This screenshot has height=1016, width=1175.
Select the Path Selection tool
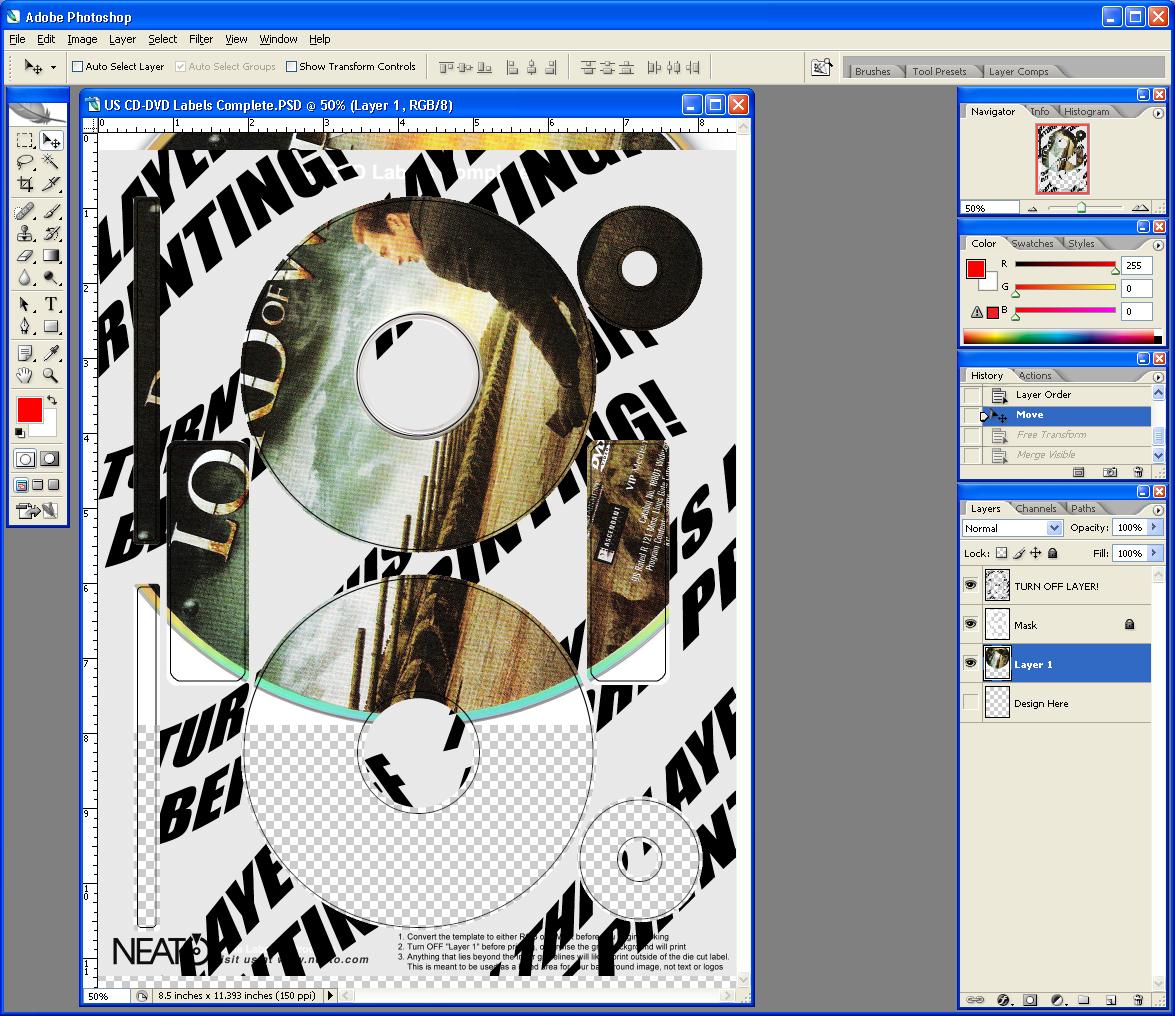tap(25, 304)
